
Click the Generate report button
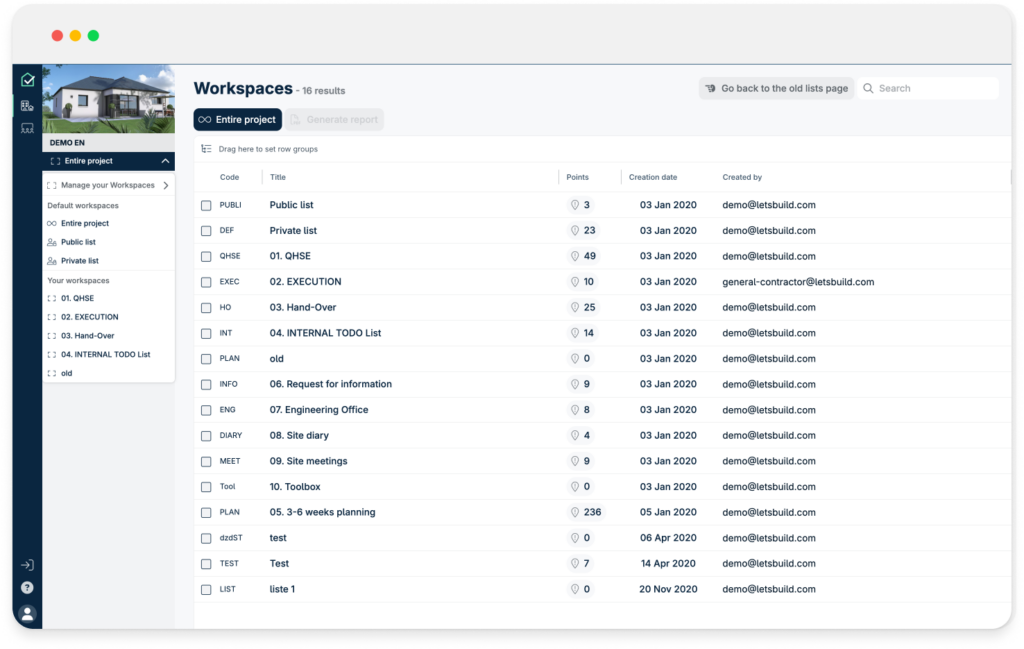click(337, 119)
